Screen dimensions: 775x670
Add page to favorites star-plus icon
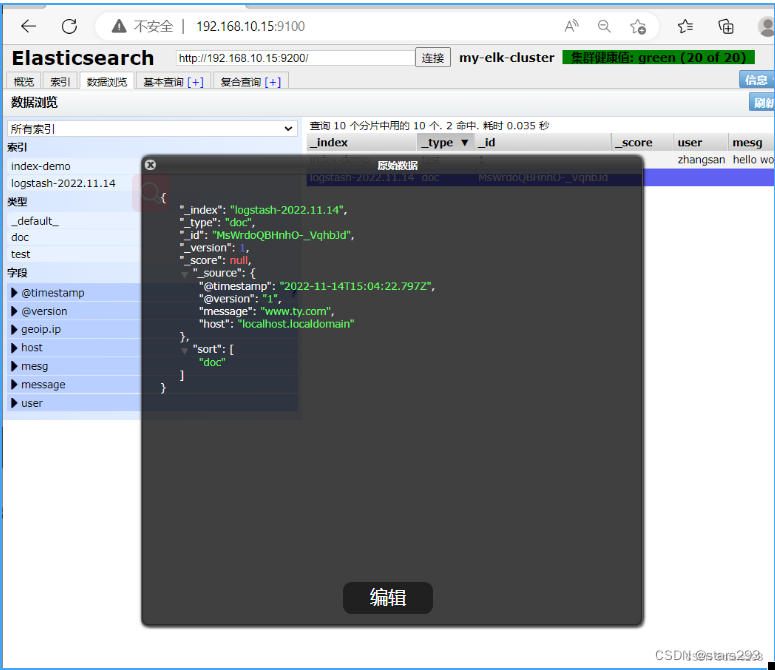(638, 26)
